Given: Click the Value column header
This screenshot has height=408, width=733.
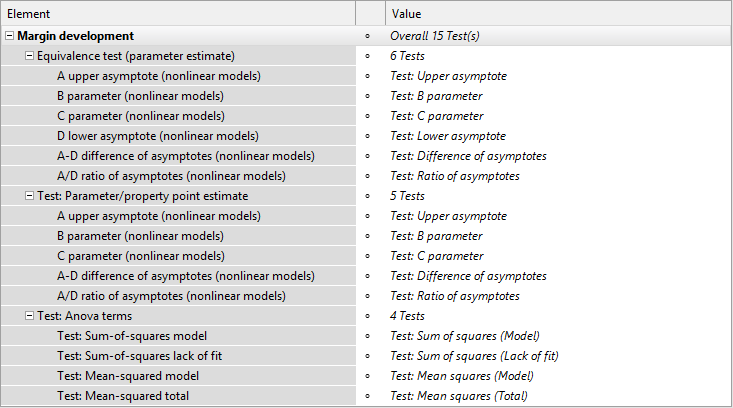Looking at the screenshot, I should pyautogui.click(x=559, y=14).
